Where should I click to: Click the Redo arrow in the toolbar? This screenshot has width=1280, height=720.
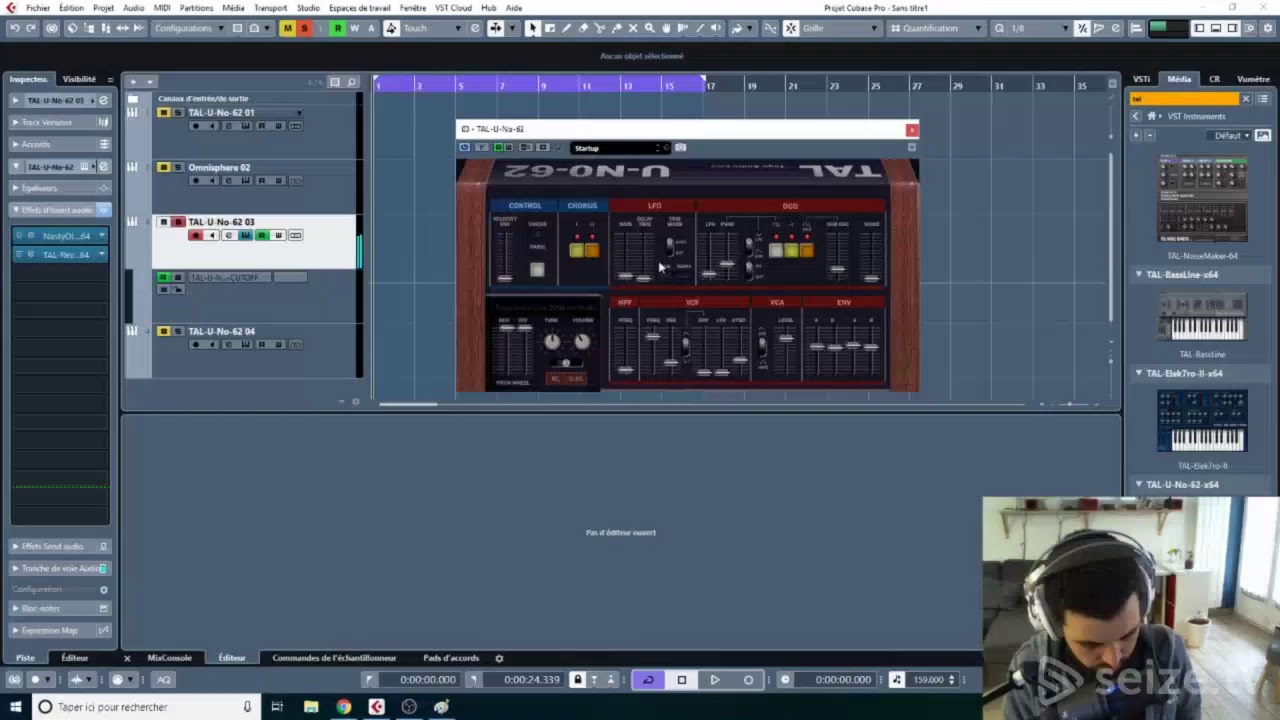coord(31,28)
